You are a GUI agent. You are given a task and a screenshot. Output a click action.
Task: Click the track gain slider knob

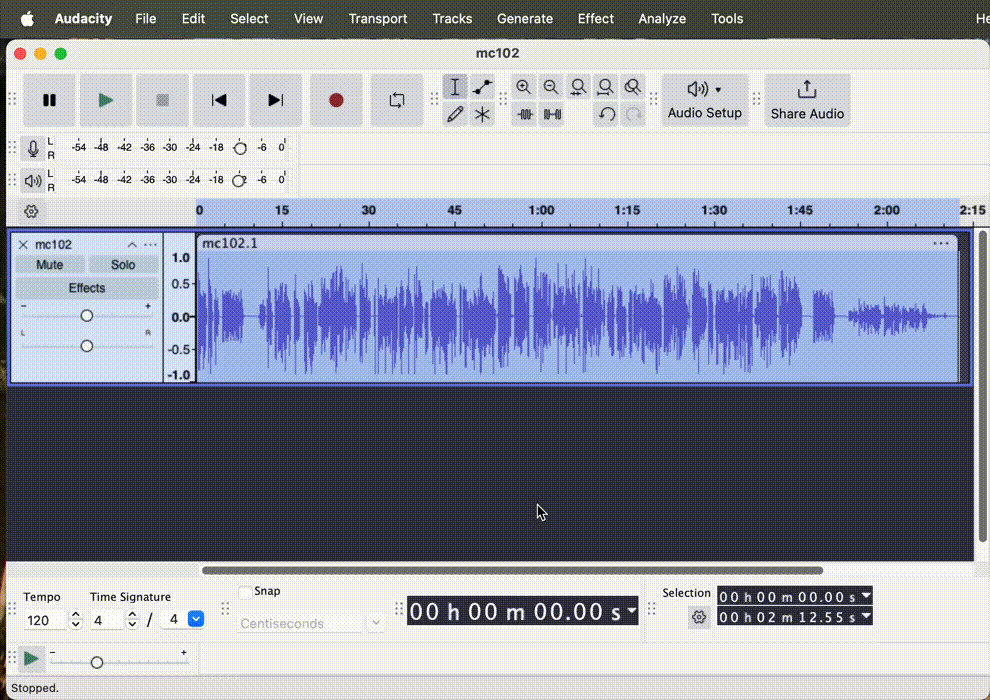tap(86, 316)
